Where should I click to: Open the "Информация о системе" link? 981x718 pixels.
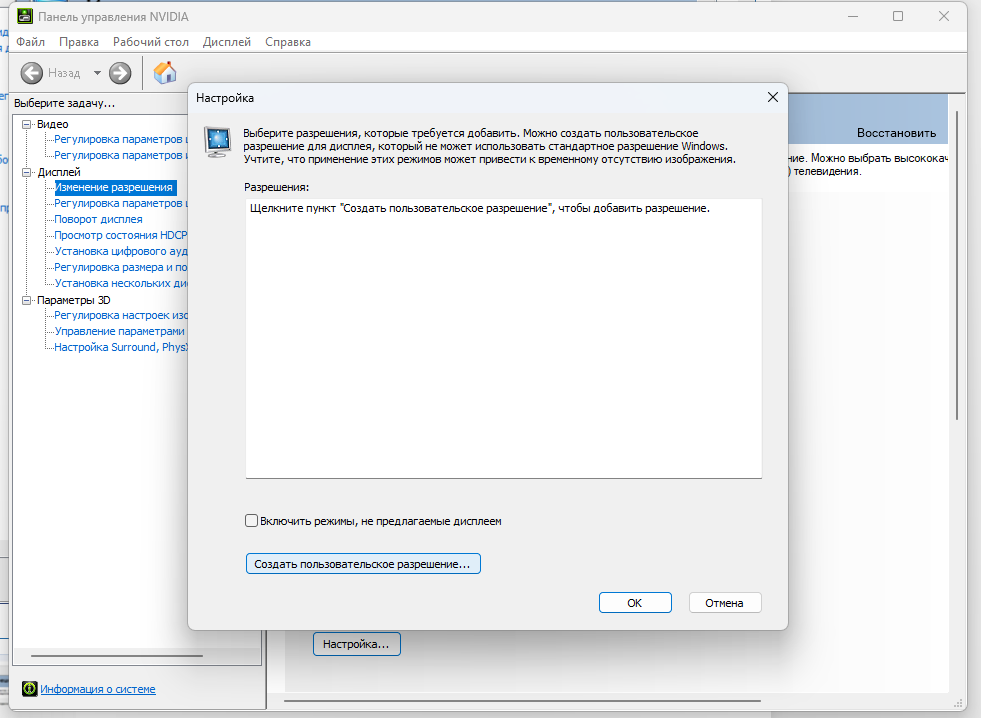[x=98, y=689]
